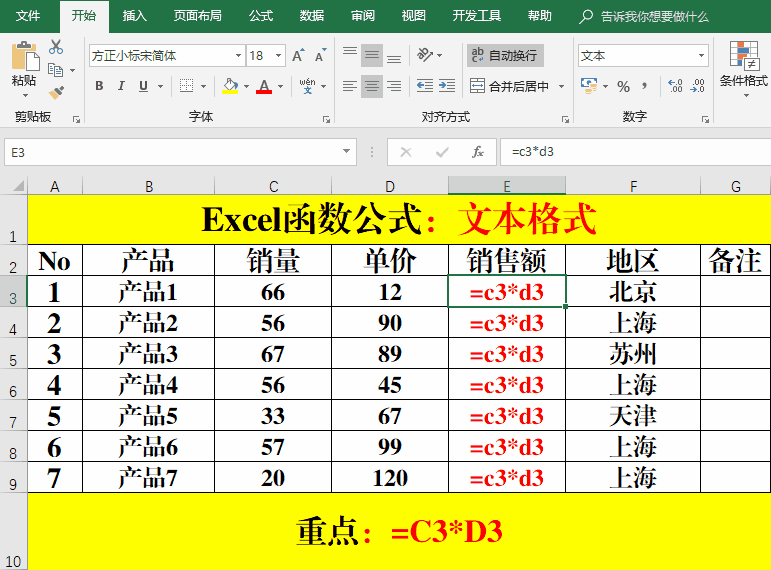Click the text orientation icon
Screen dimensions: 771x570
pos(425,55)
